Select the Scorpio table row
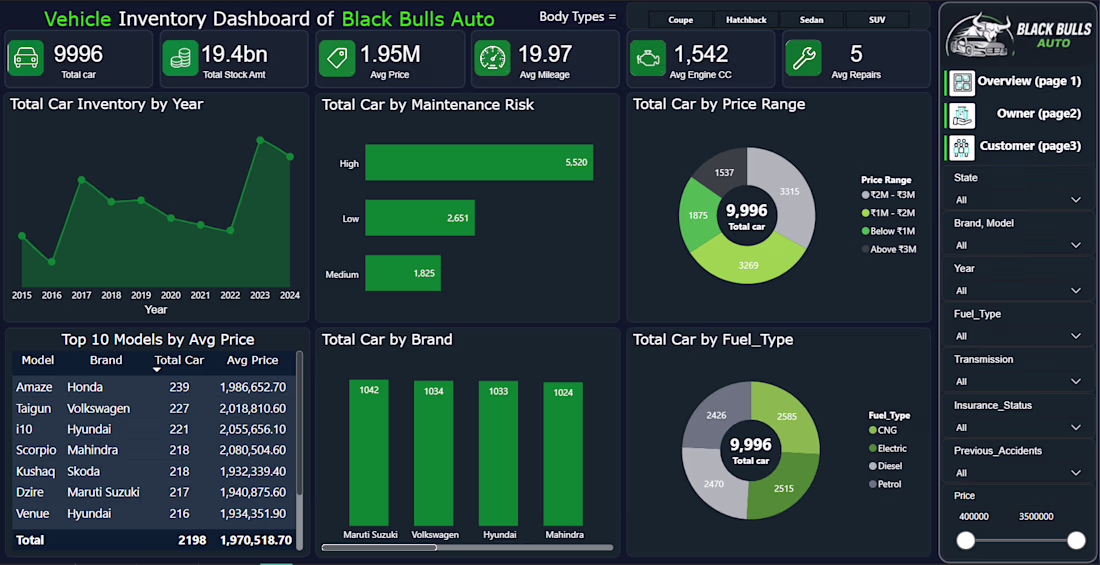 (153, 451)
